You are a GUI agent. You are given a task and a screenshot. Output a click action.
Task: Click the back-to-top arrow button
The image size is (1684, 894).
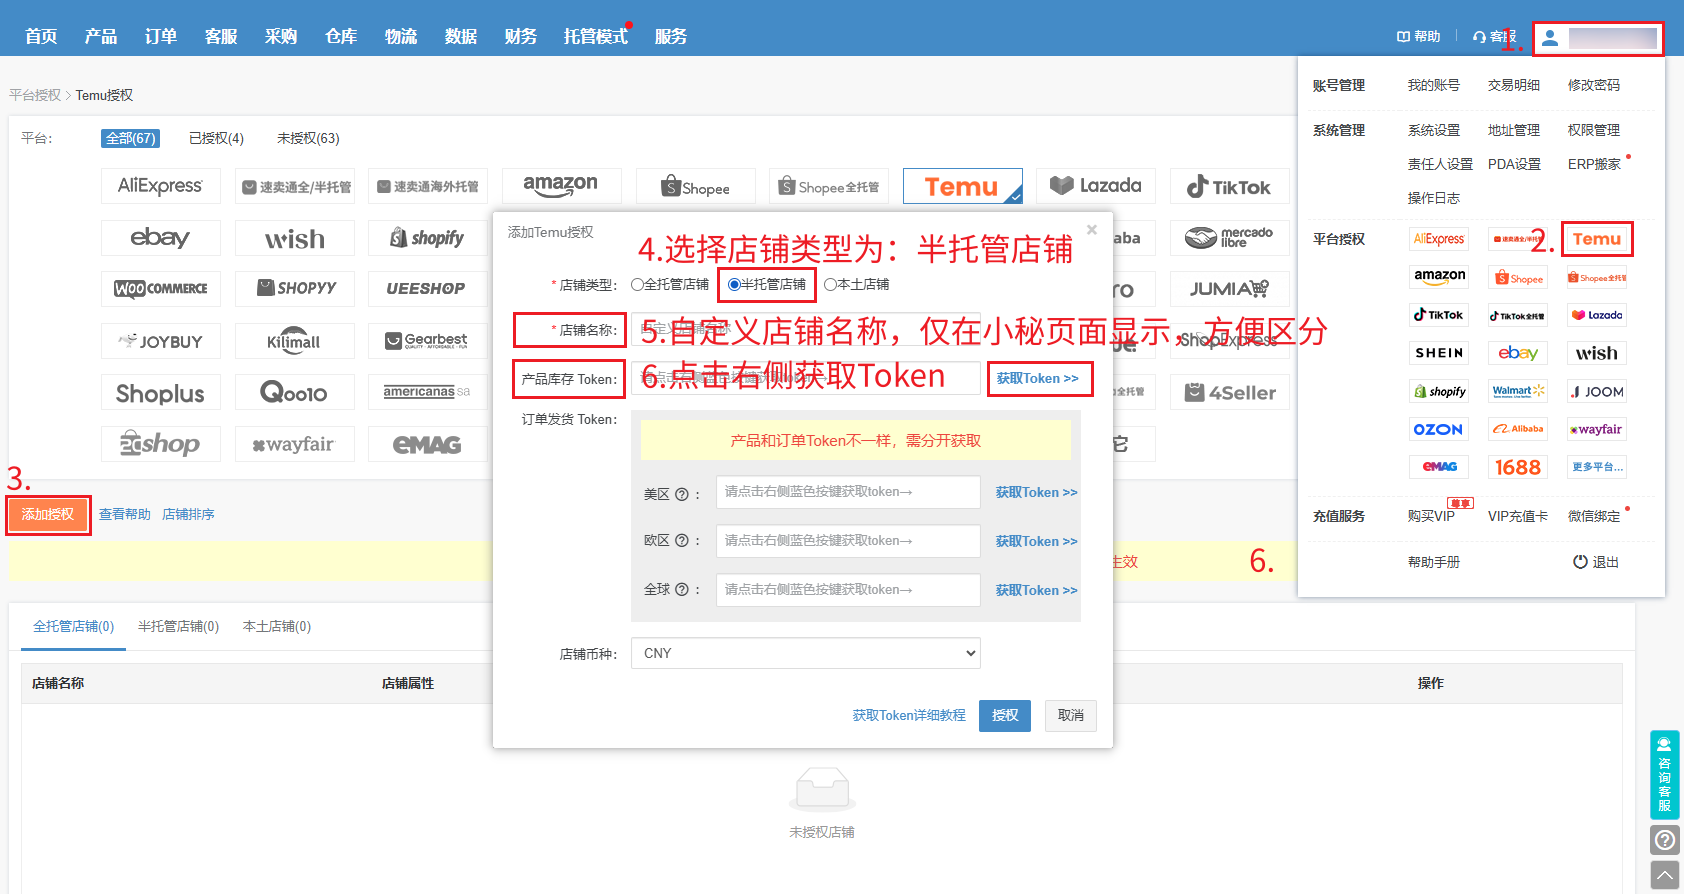(1665, 876)
